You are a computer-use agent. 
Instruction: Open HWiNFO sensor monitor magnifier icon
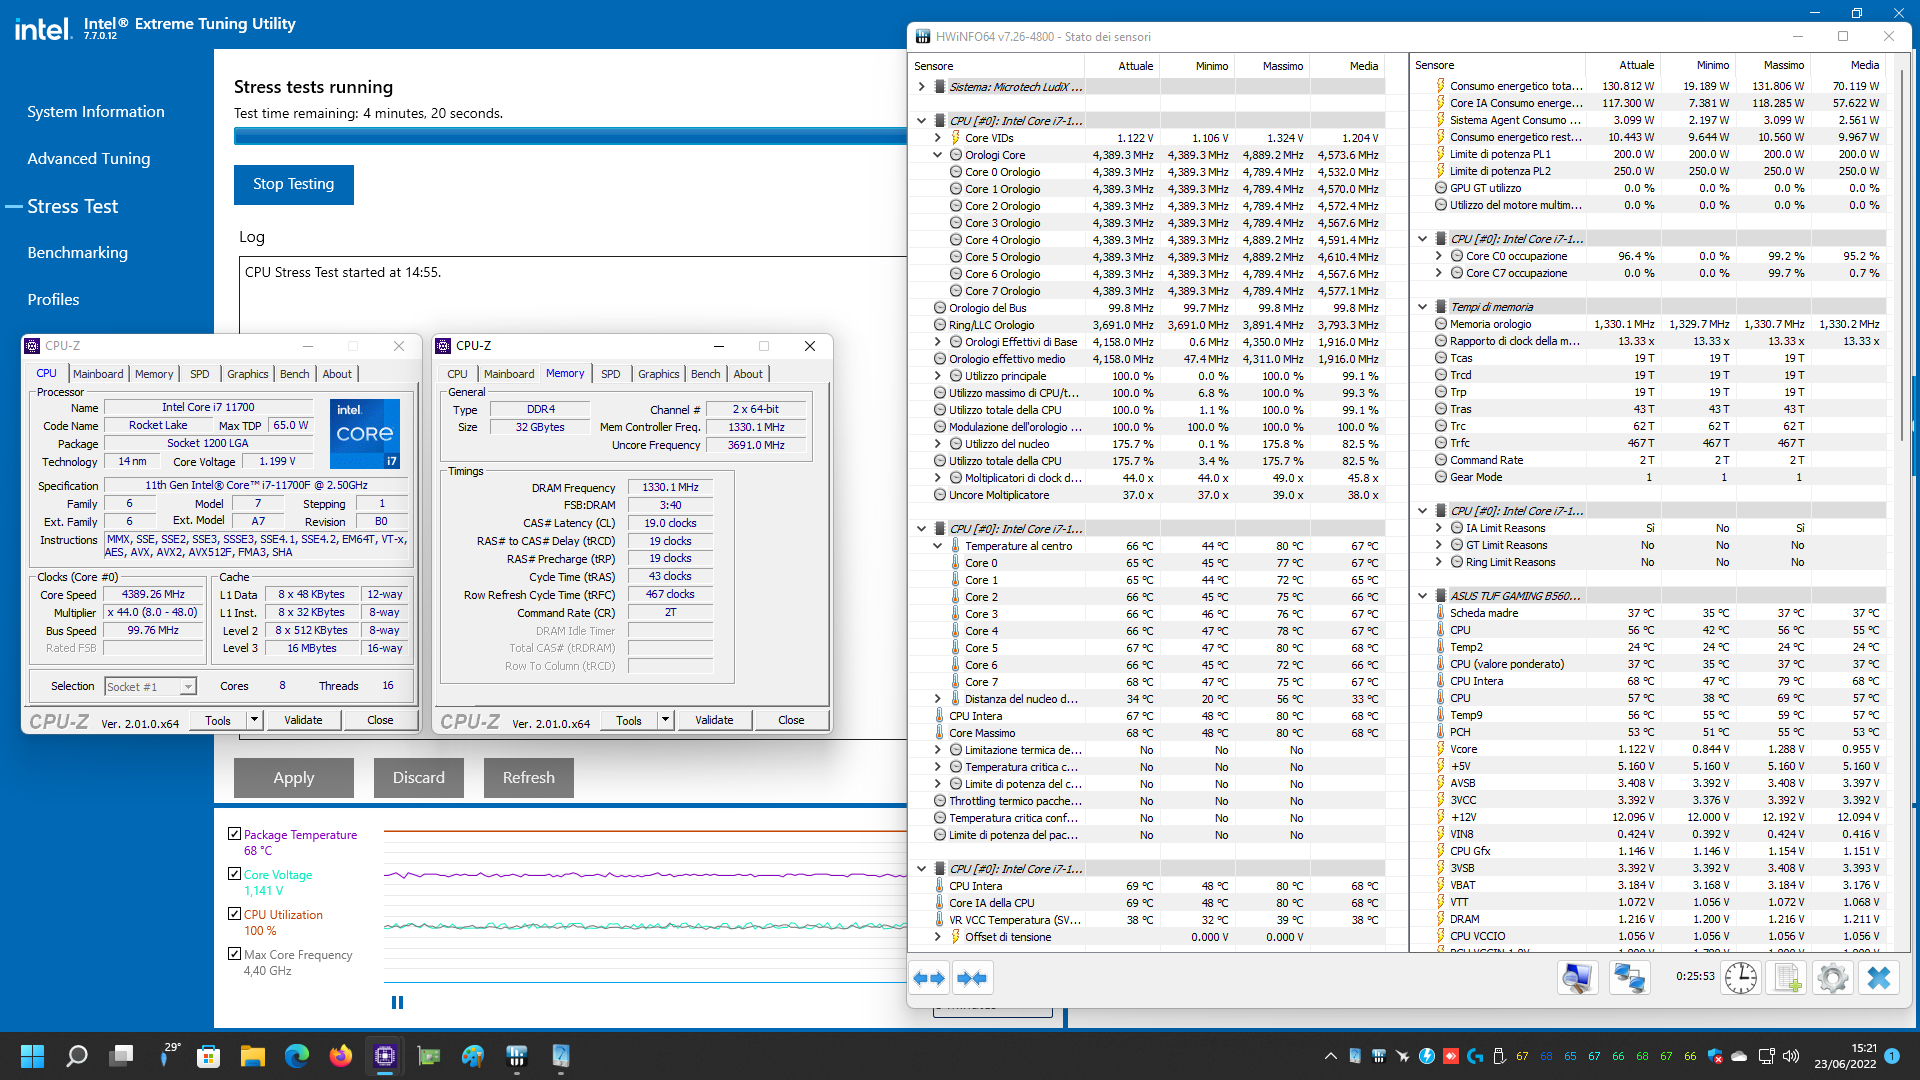1577,977
